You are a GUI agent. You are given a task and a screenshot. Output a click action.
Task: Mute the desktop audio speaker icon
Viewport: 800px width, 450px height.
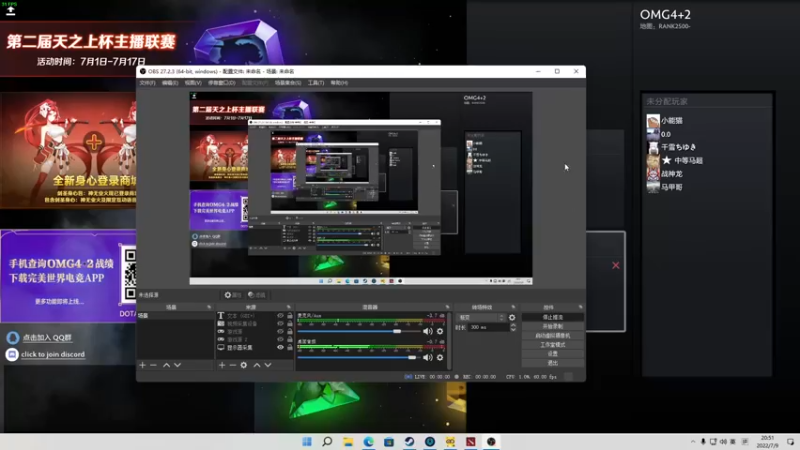point(428,358)
